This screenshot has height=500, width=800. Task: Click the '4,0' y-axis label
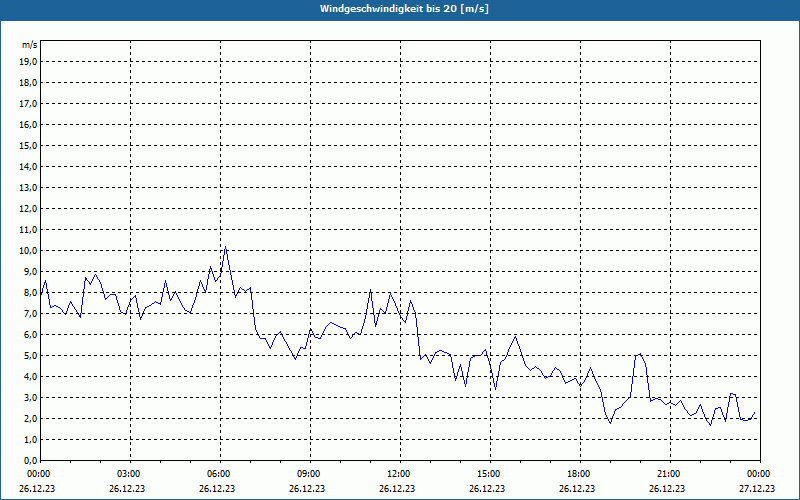point(31,377)
